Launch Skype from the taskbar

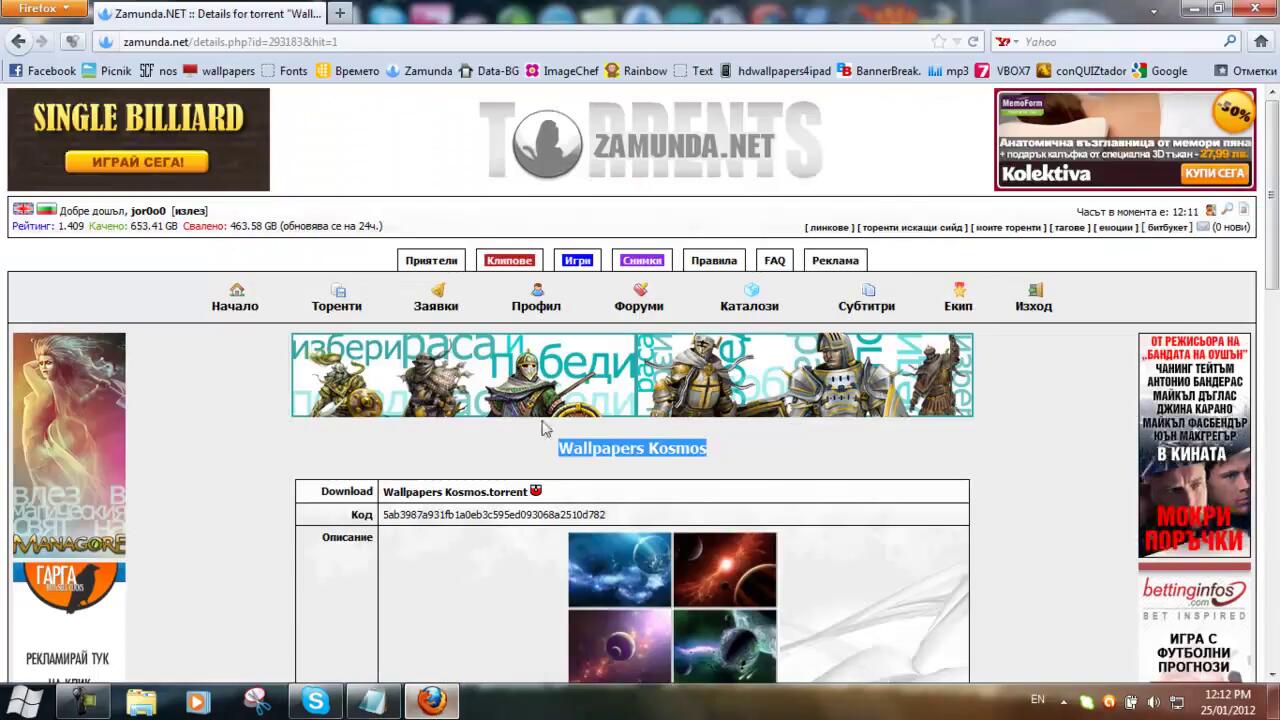click(x=316, y=701)
